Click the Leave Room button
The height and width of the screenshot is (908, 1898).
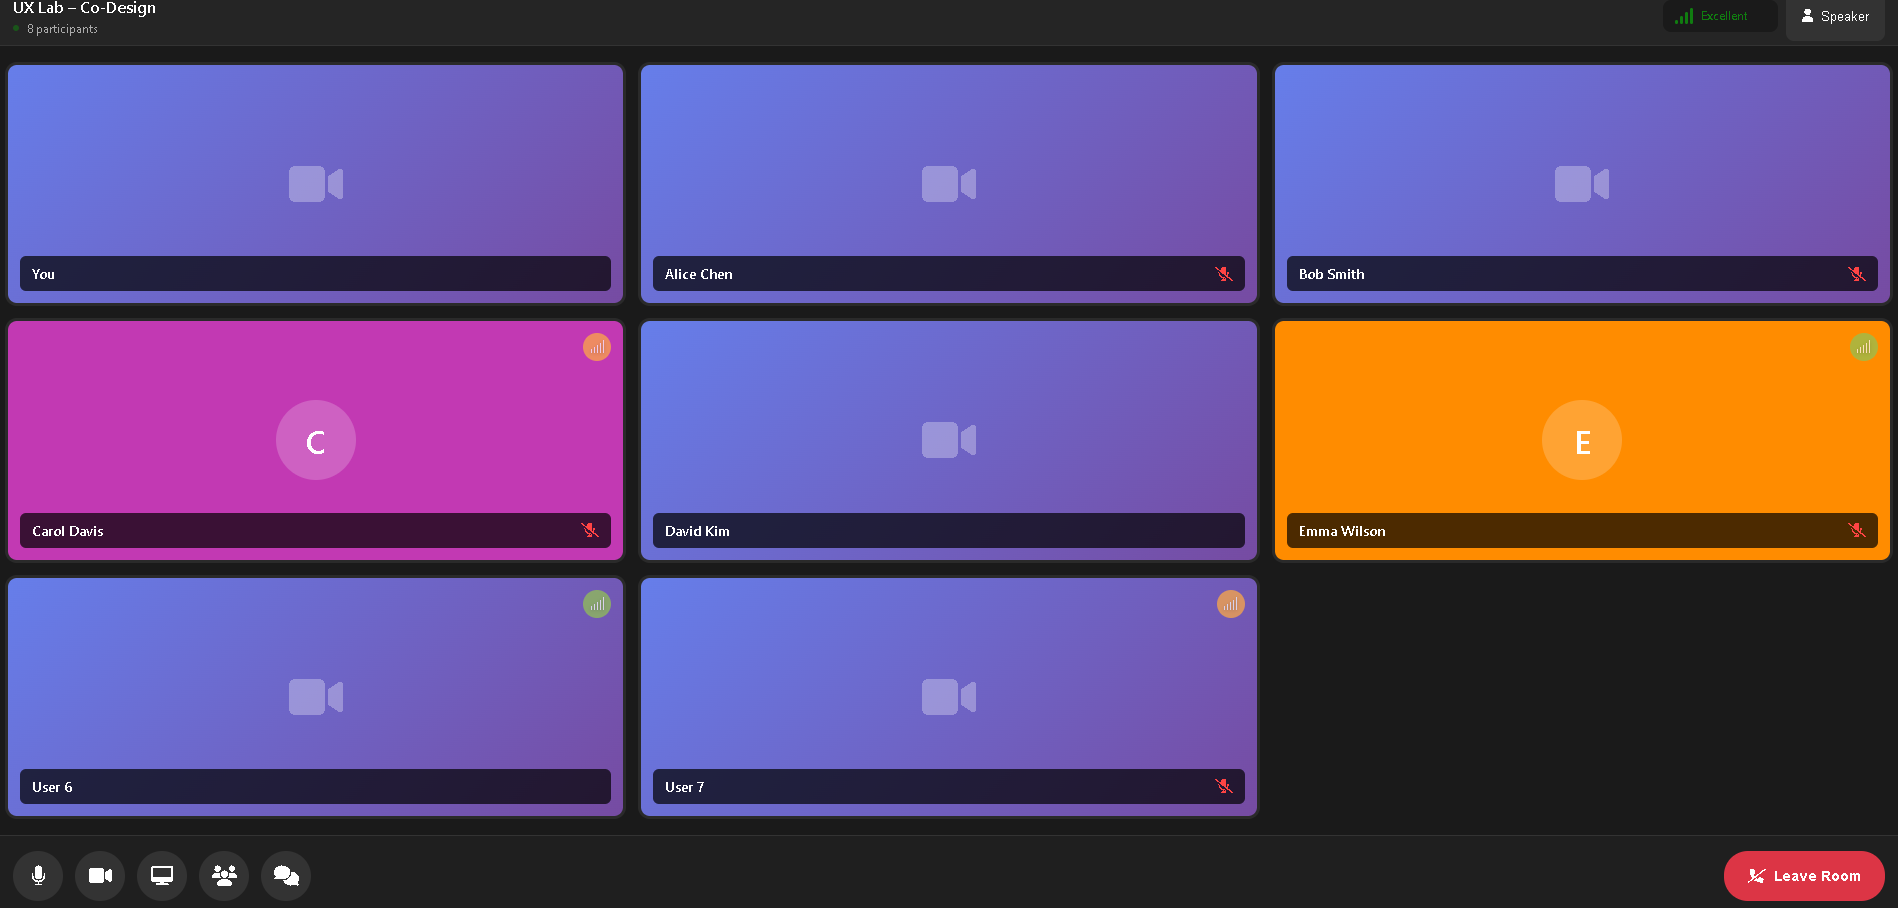tap(1804, 876)
